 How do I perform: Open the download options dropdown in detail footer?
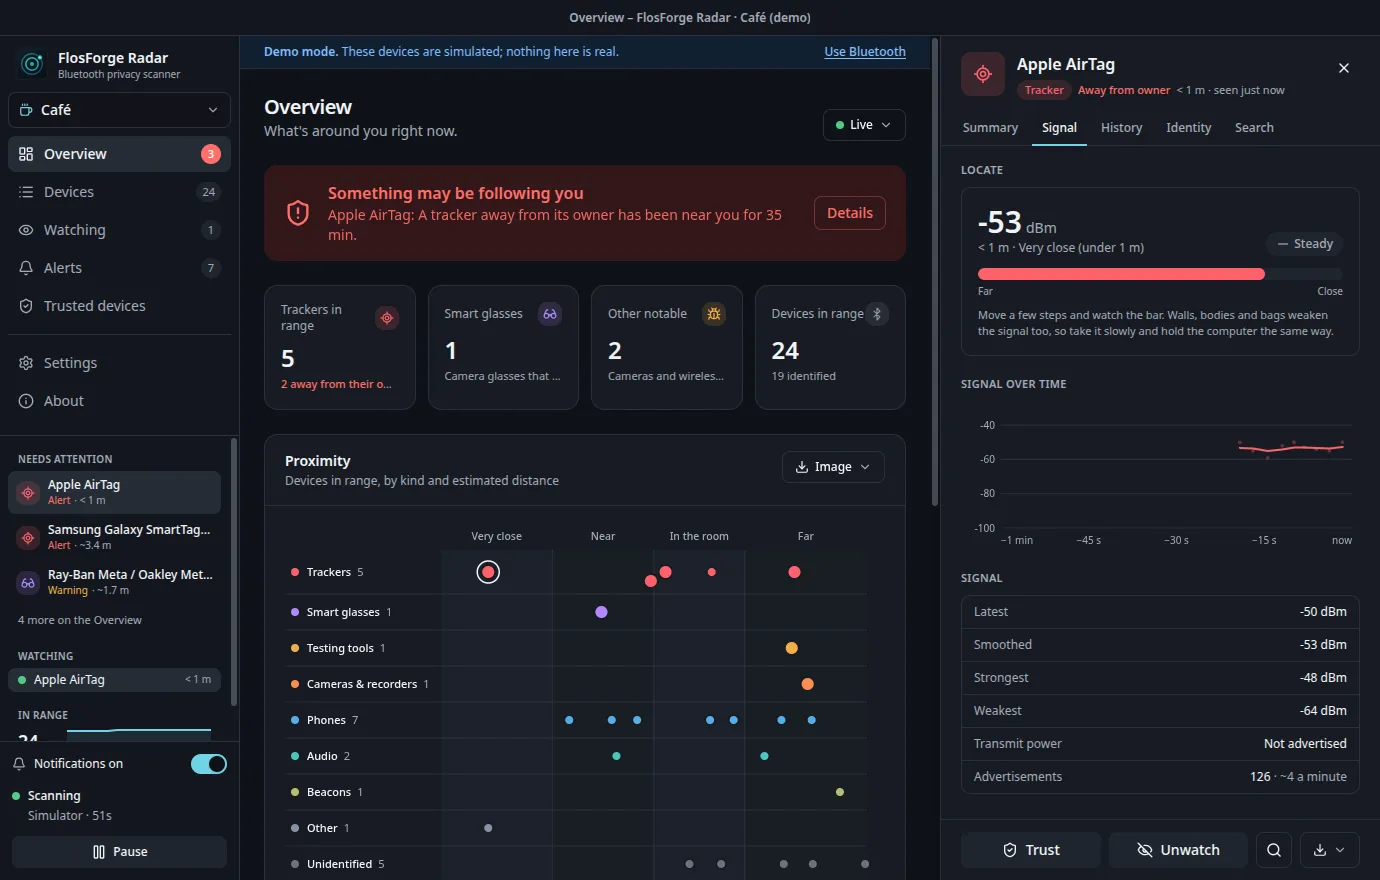click(1330, 850)
